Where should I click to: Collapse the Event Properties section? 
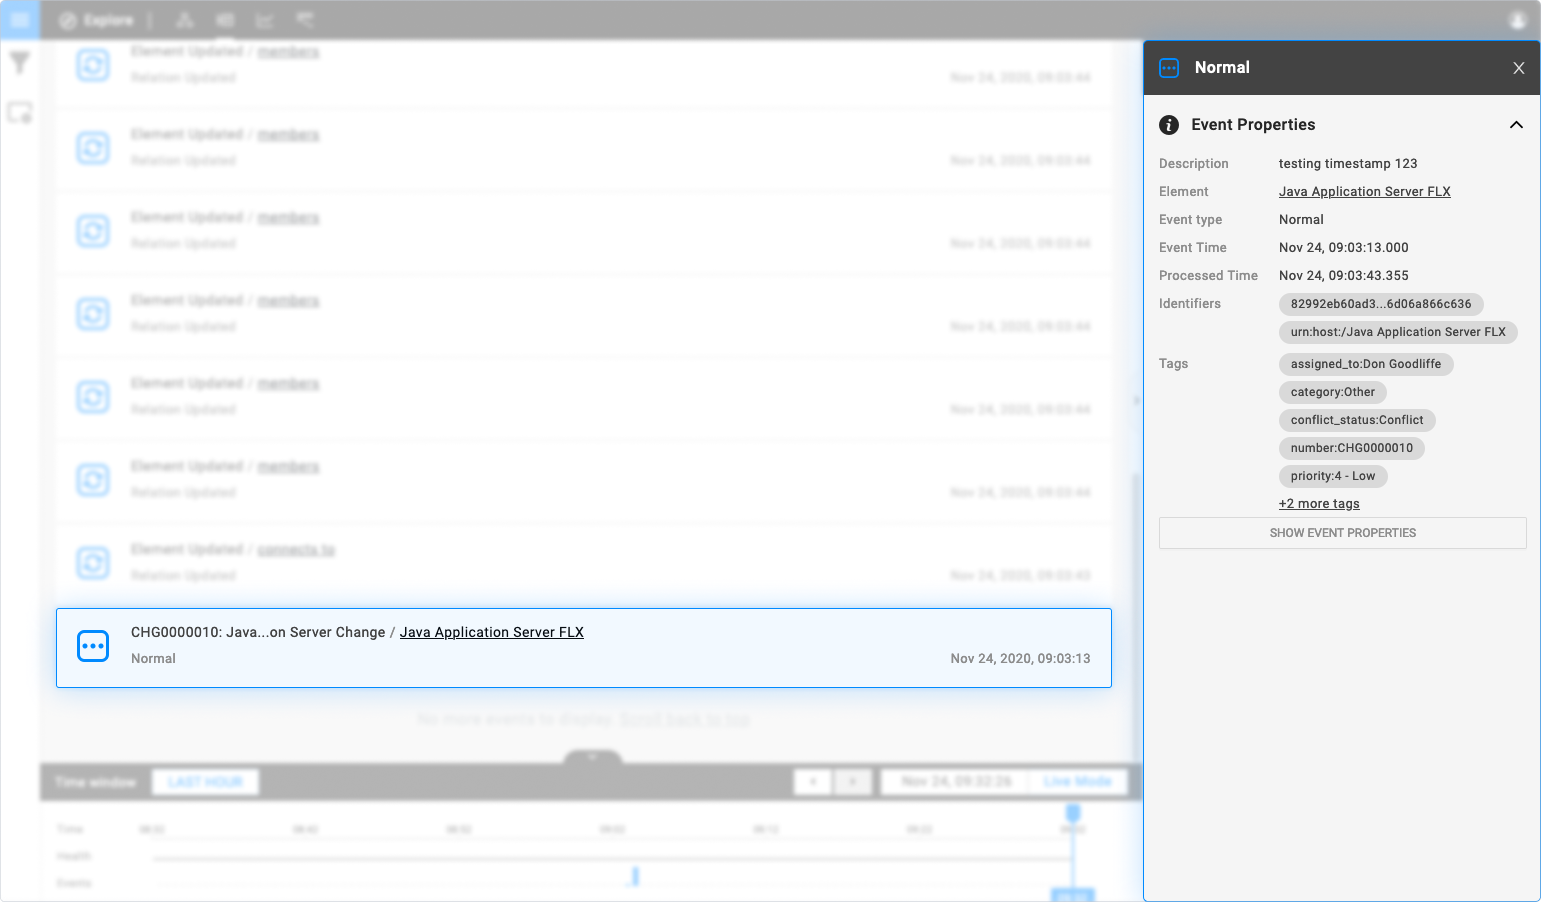tap(1516, 125)
